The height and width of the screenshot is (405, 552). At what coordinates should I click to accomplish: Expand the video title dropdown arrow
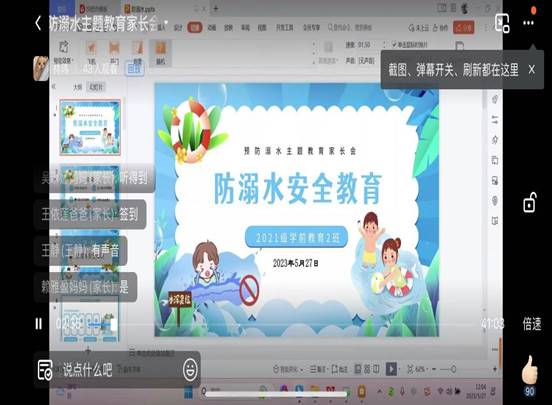tap(166, 23)
